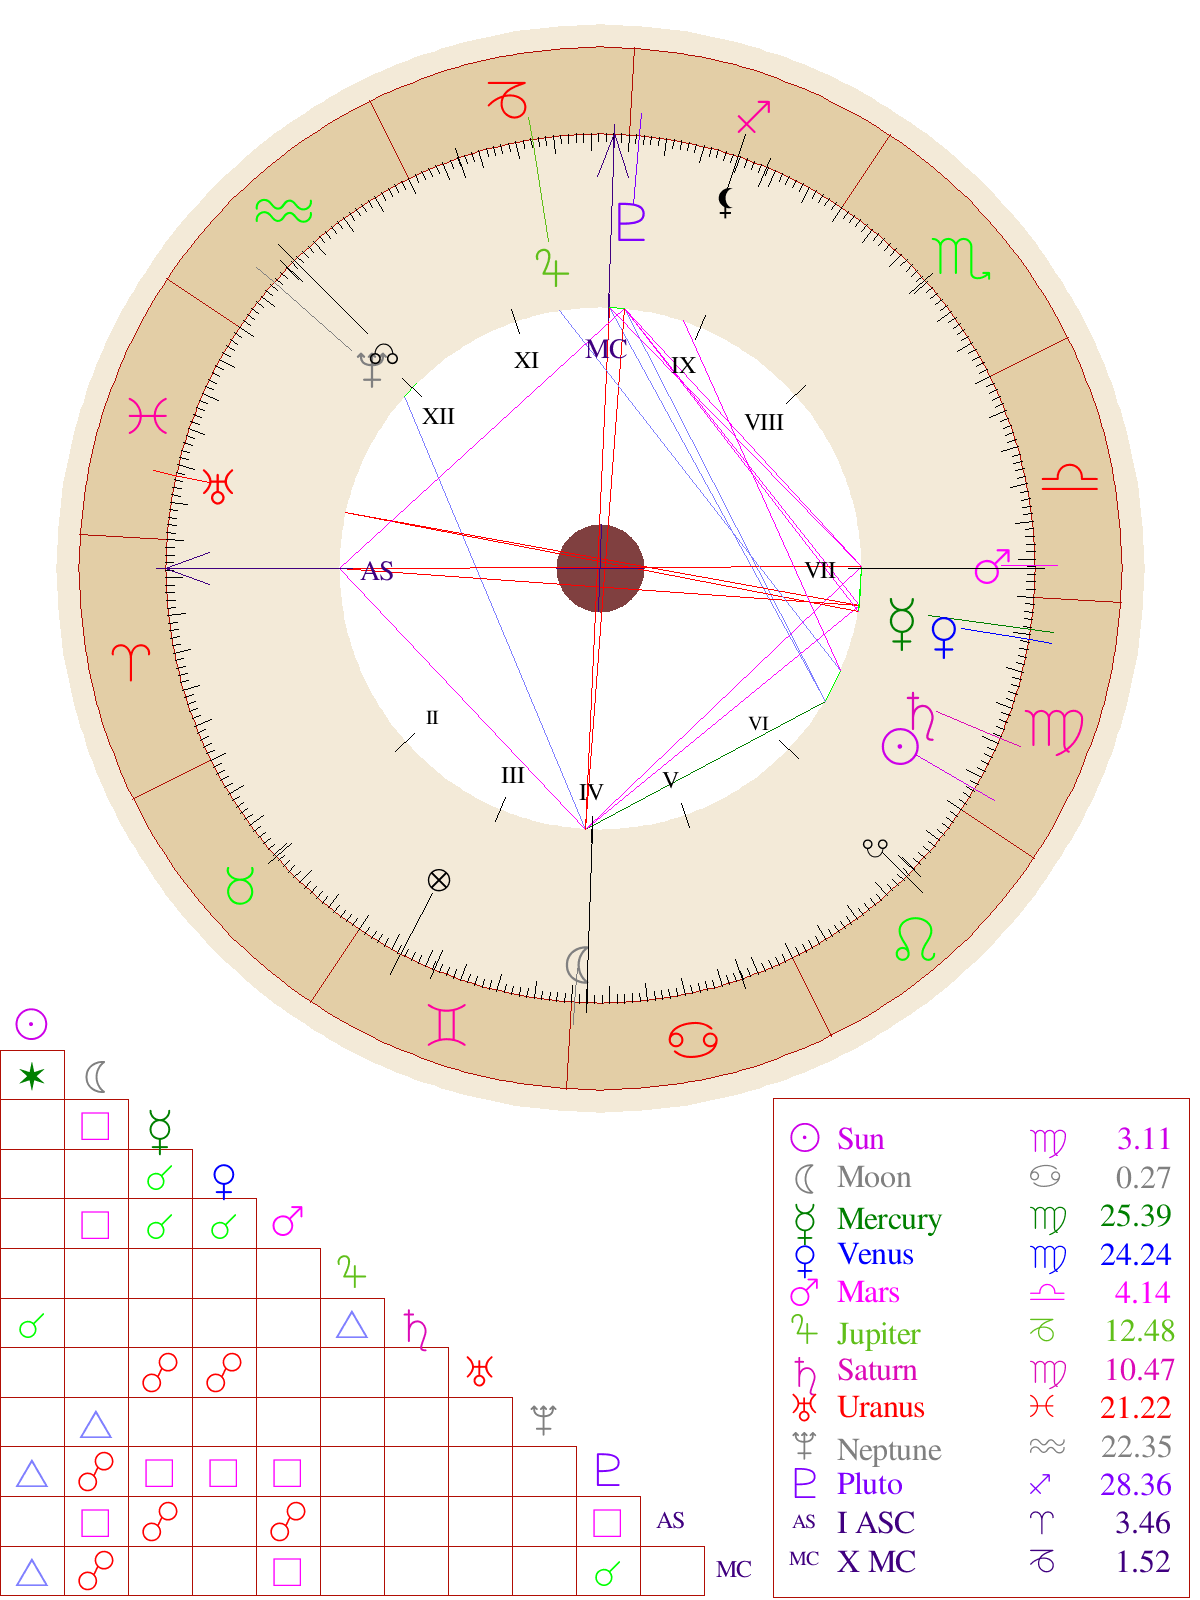Click the Pluto glyph inside the chart wheel
The height and width of the screenshot is (1600, 1200).
(x=630, y=222)
